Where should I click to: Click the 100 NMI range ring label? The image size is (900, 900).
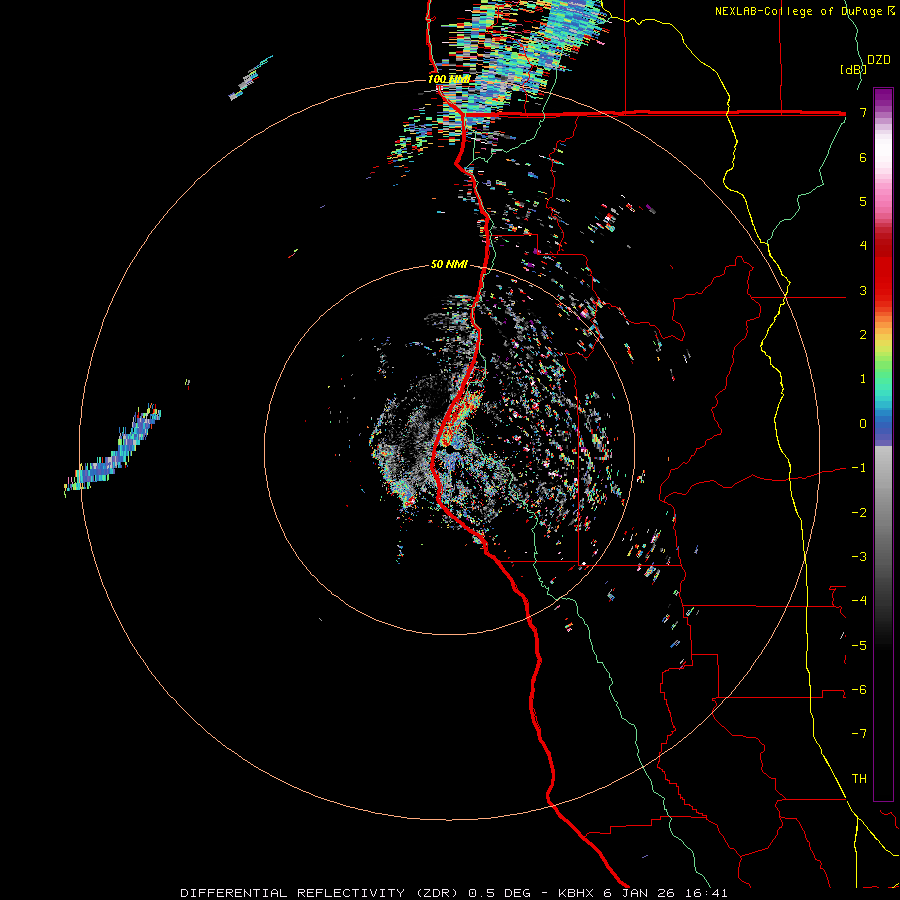click(x=449, y=79)
